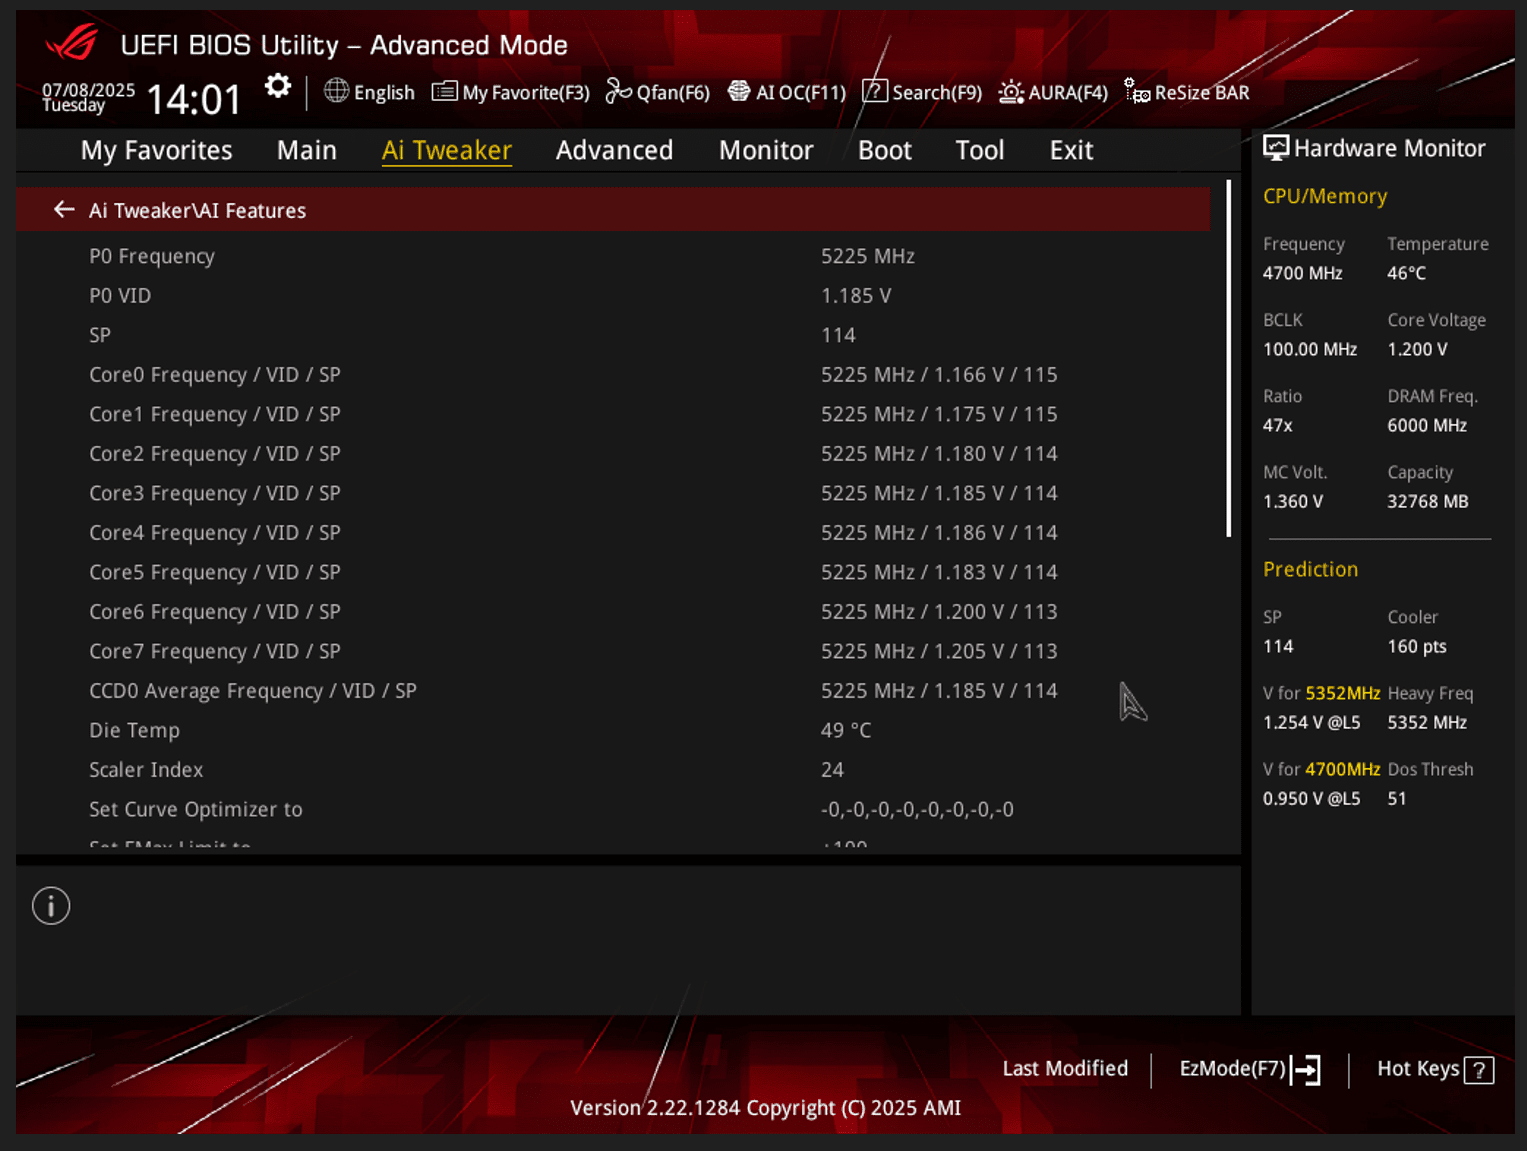Click the -0,-0,-0,-0,-0,-0,-0,-0 curve optimizer value
Viewport: 1527px width, 1151px height.
coord(917,809)
